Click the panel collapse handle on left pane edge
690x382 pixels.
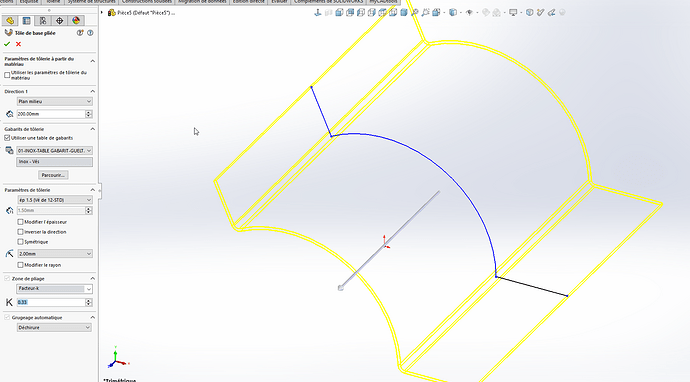coord(99,191)
